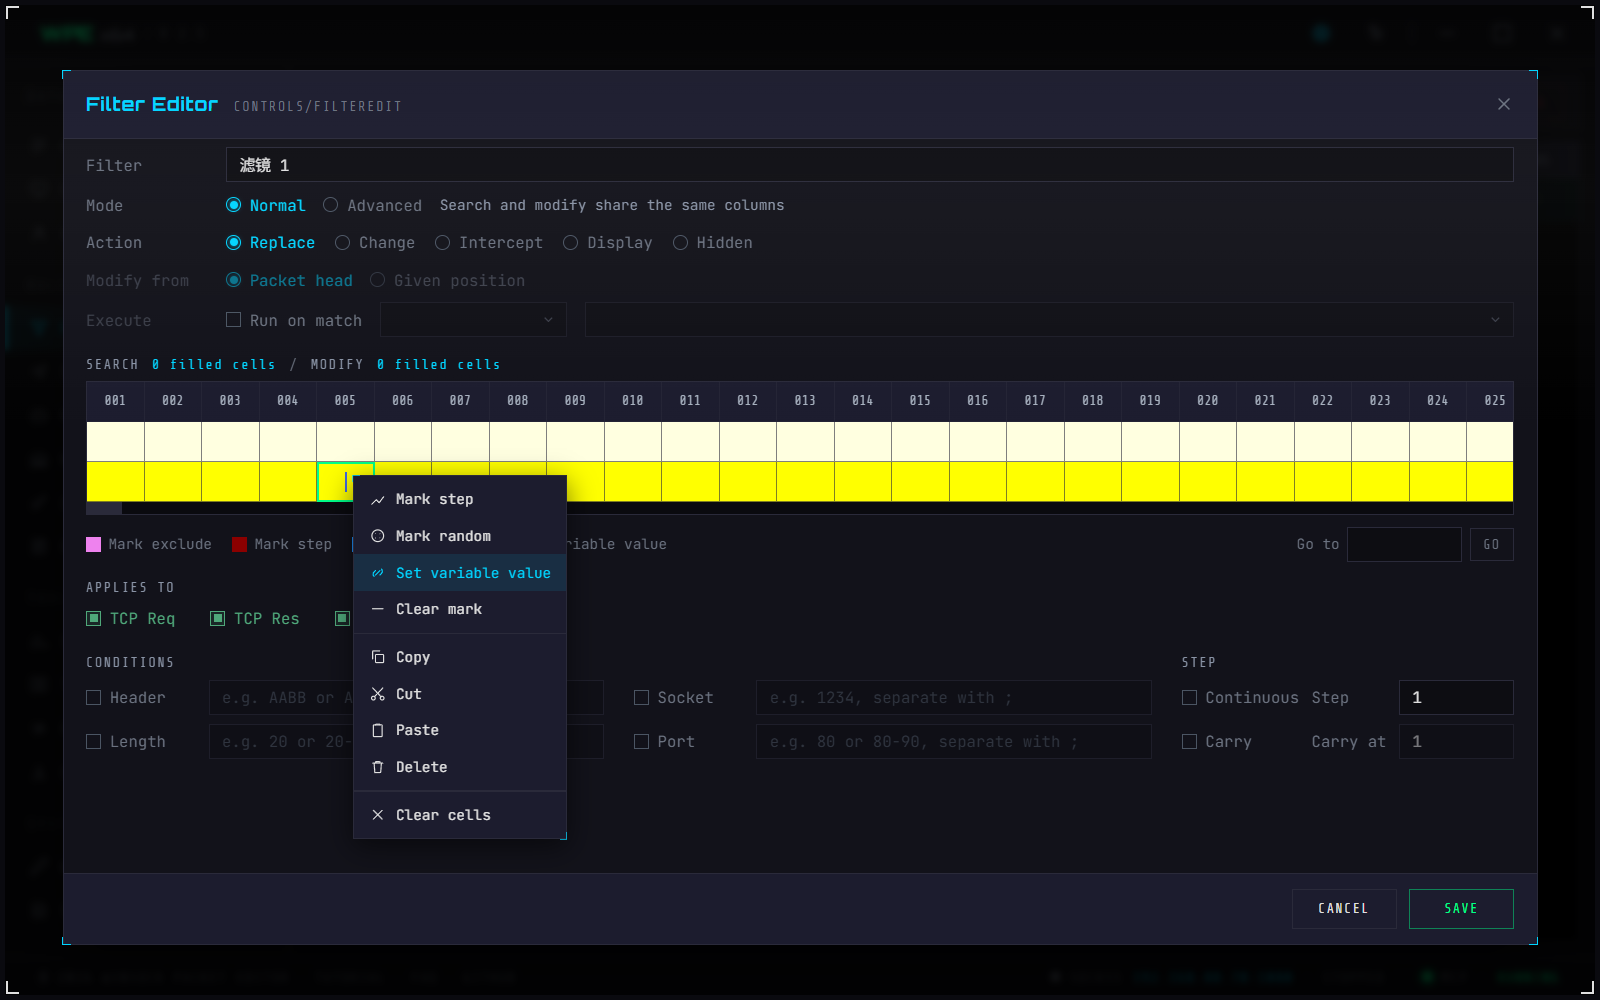This screenshot has width=1600, height=1000.
Task: Enable the Header condition checkbox
Action: [x=93, y=698]
